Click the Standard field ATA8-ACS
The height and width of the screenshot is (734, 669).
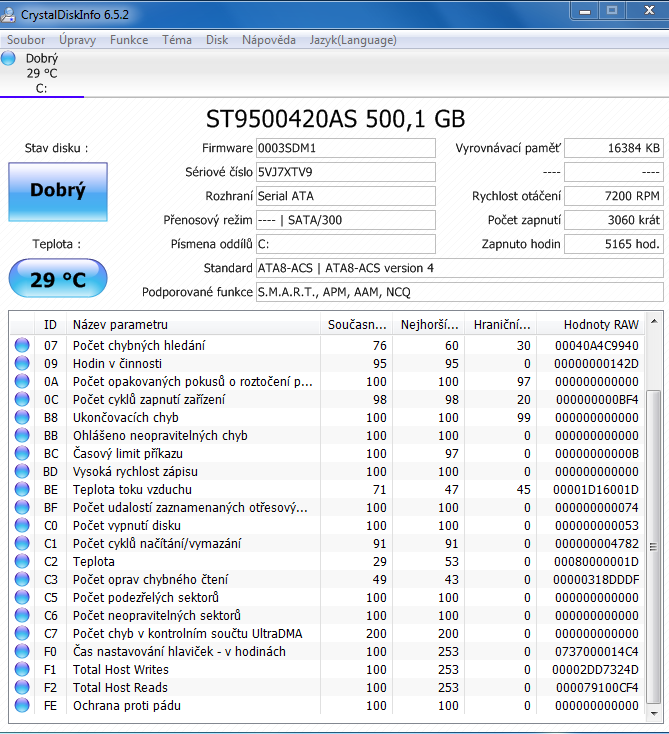tap(460, 268)
